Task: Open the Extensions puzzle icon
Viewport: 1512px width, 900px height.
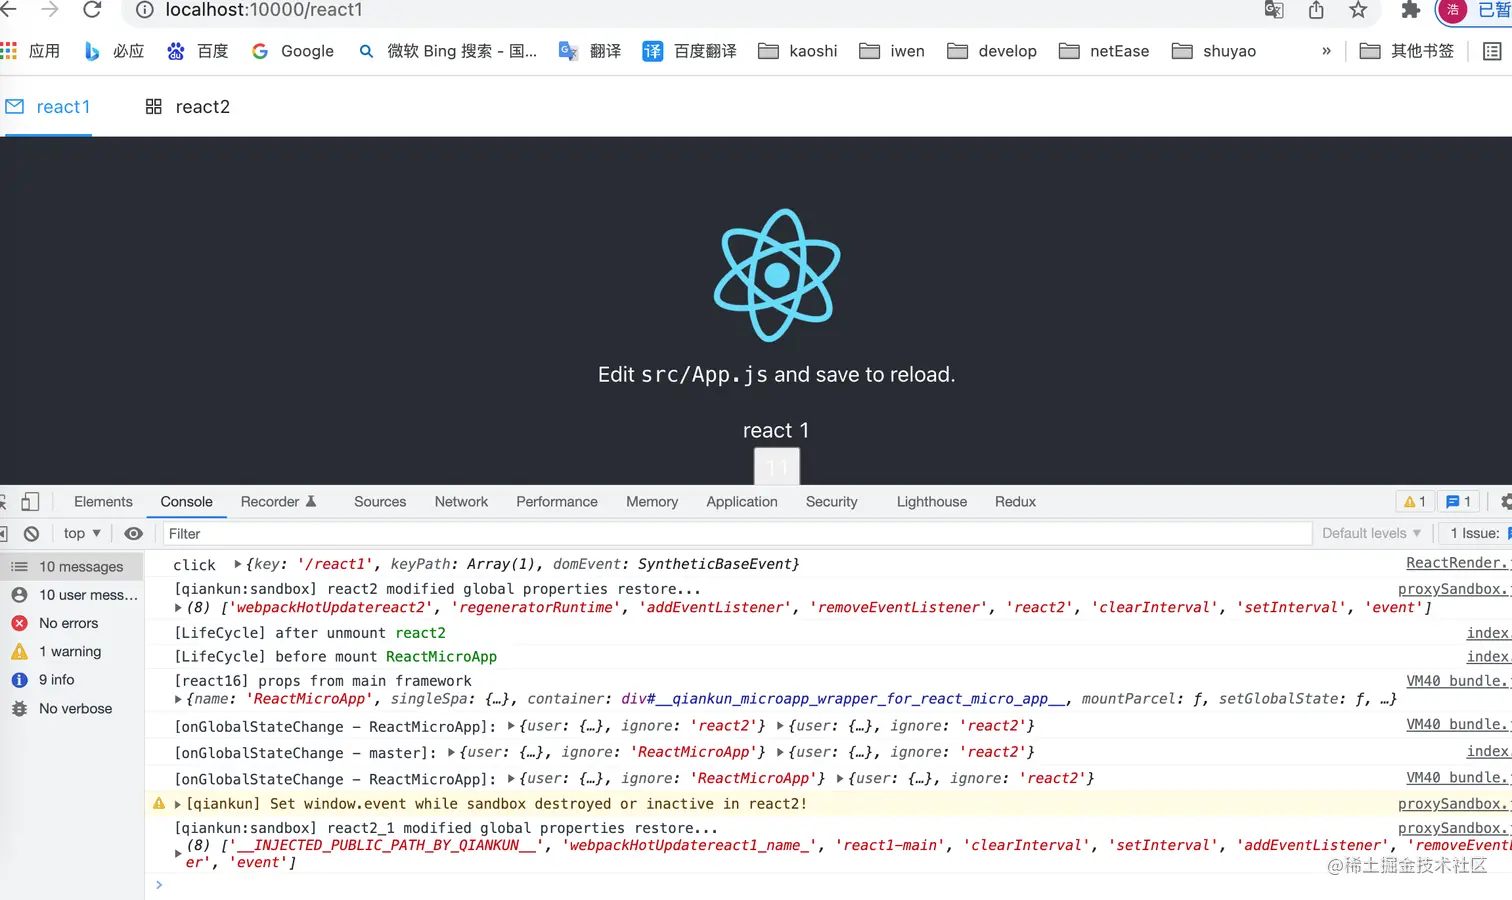Action: (1410, 10)
